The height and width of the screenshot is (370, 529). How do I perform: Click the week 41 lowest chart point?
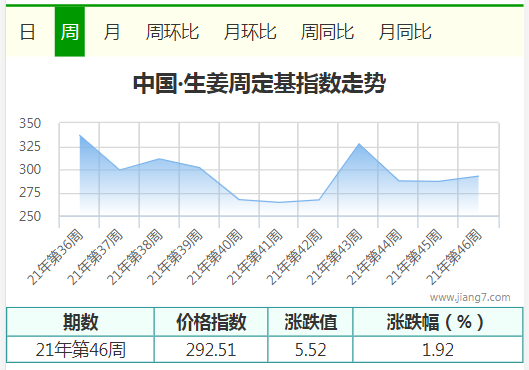coord(279,202)
